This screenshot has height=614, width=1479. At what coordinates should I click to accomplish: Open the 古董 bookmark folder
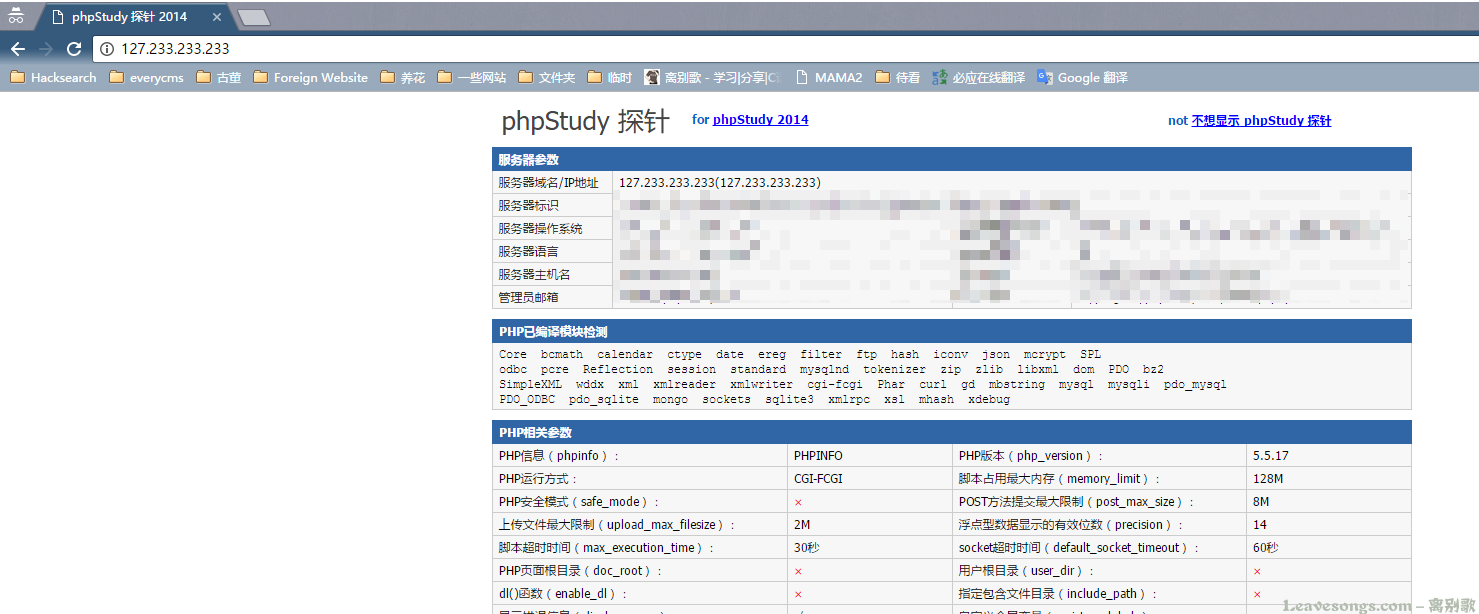(x=219, y=77)
